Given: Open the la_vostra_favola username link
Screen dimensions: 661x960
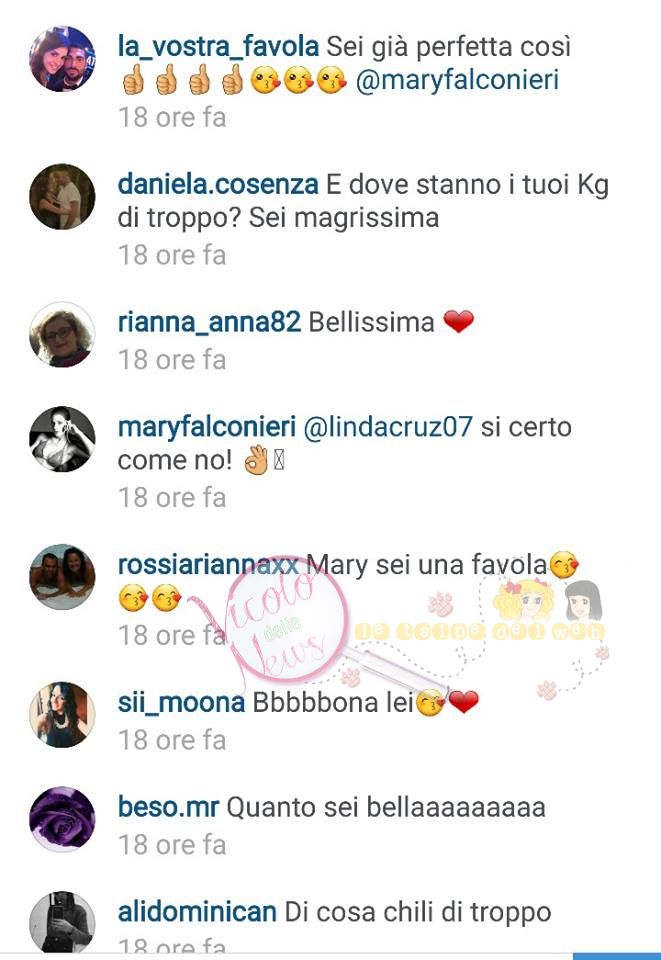Looking at the screenshot, I should pos(218,48).
